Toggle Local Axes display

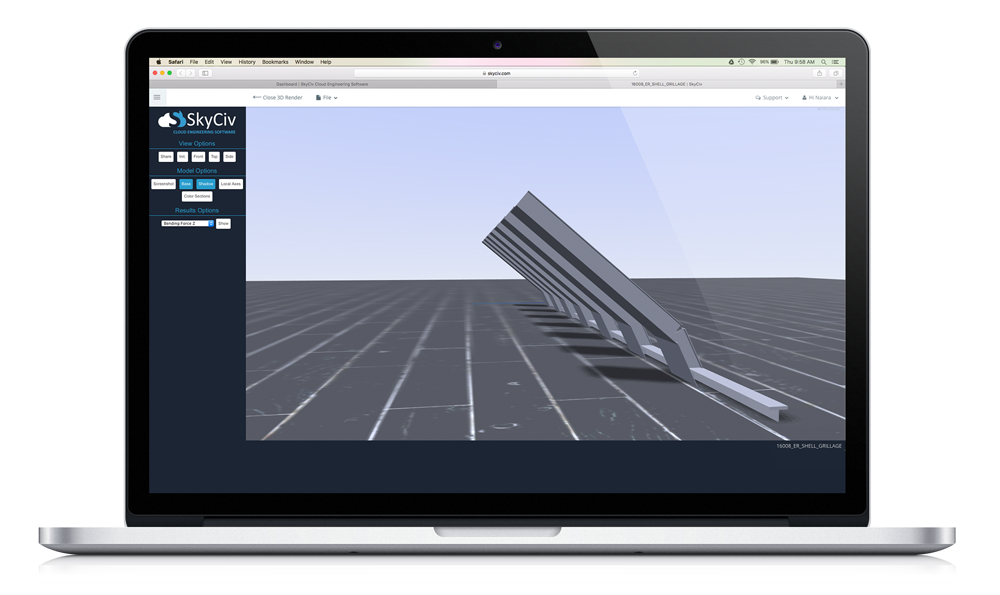click(x=231, y=184)
